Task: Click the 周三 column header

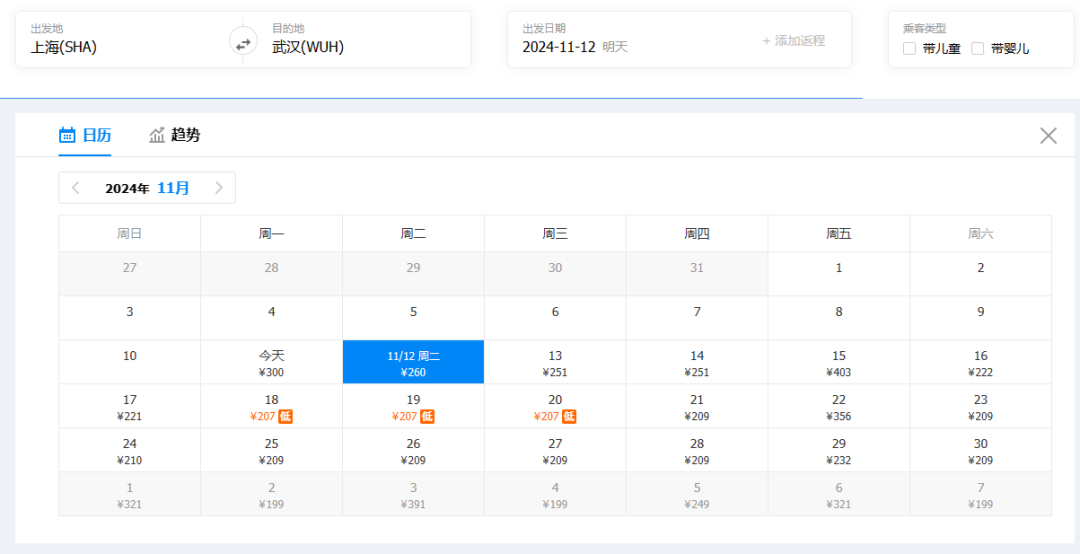Action: 555,234
